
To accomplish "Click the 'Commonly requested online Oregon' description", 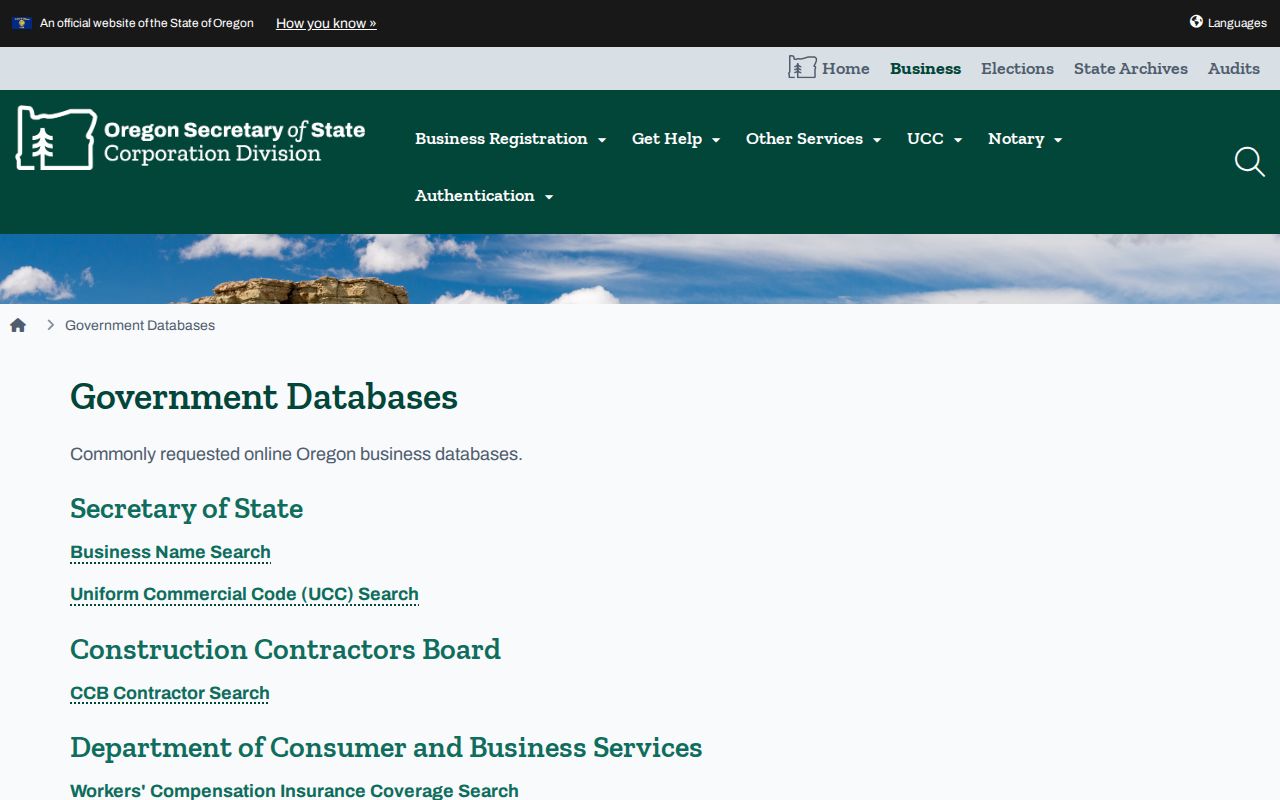I will (x=296, y=454).
